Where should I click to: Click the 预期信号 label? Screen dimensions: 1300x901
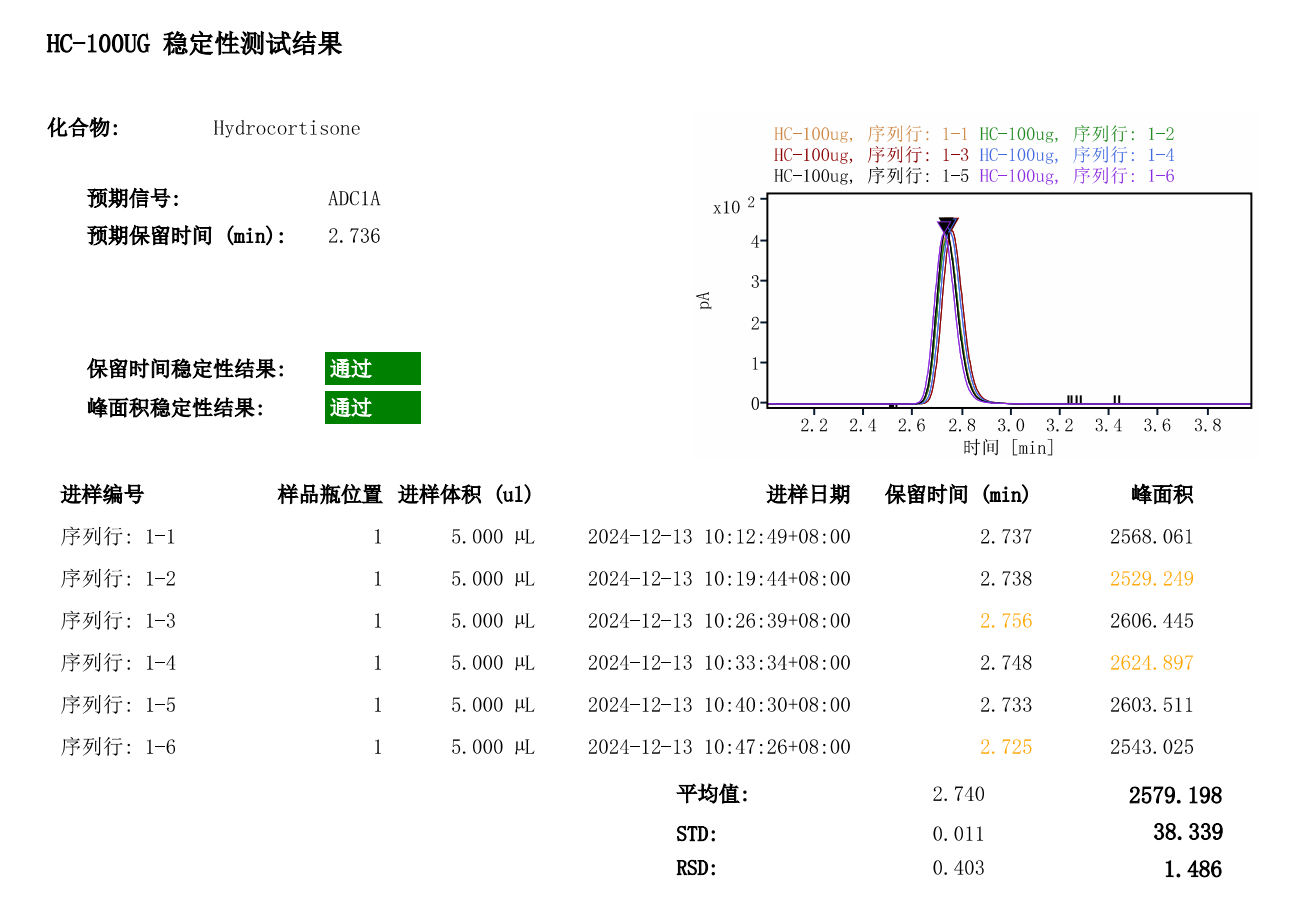pyautogui.click(x=134, y=198)
